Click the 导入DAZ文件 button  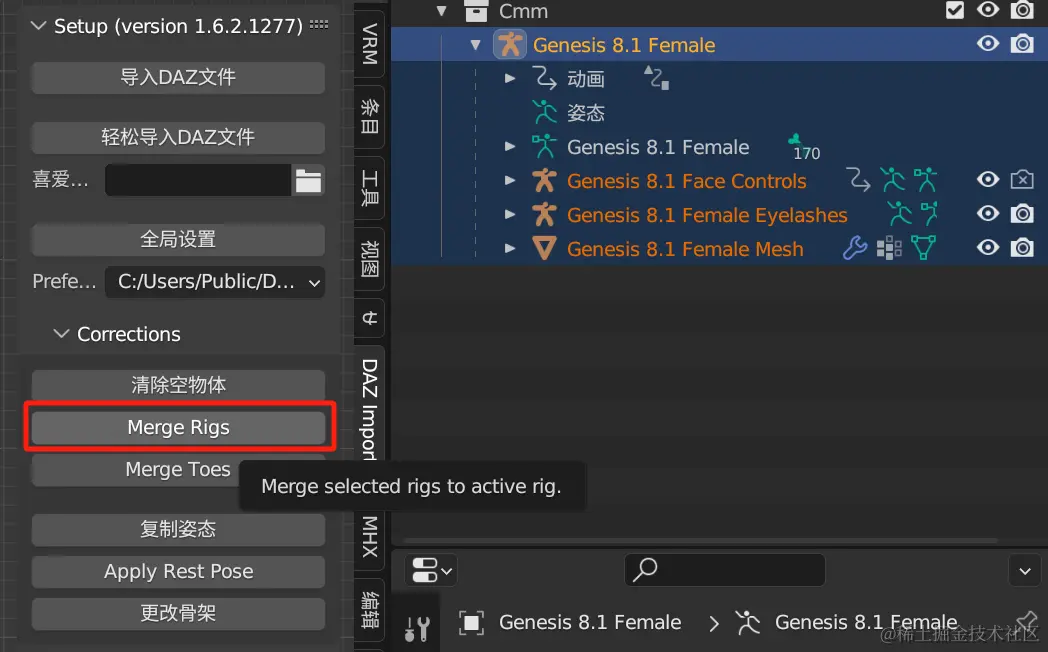click(178, 77)
